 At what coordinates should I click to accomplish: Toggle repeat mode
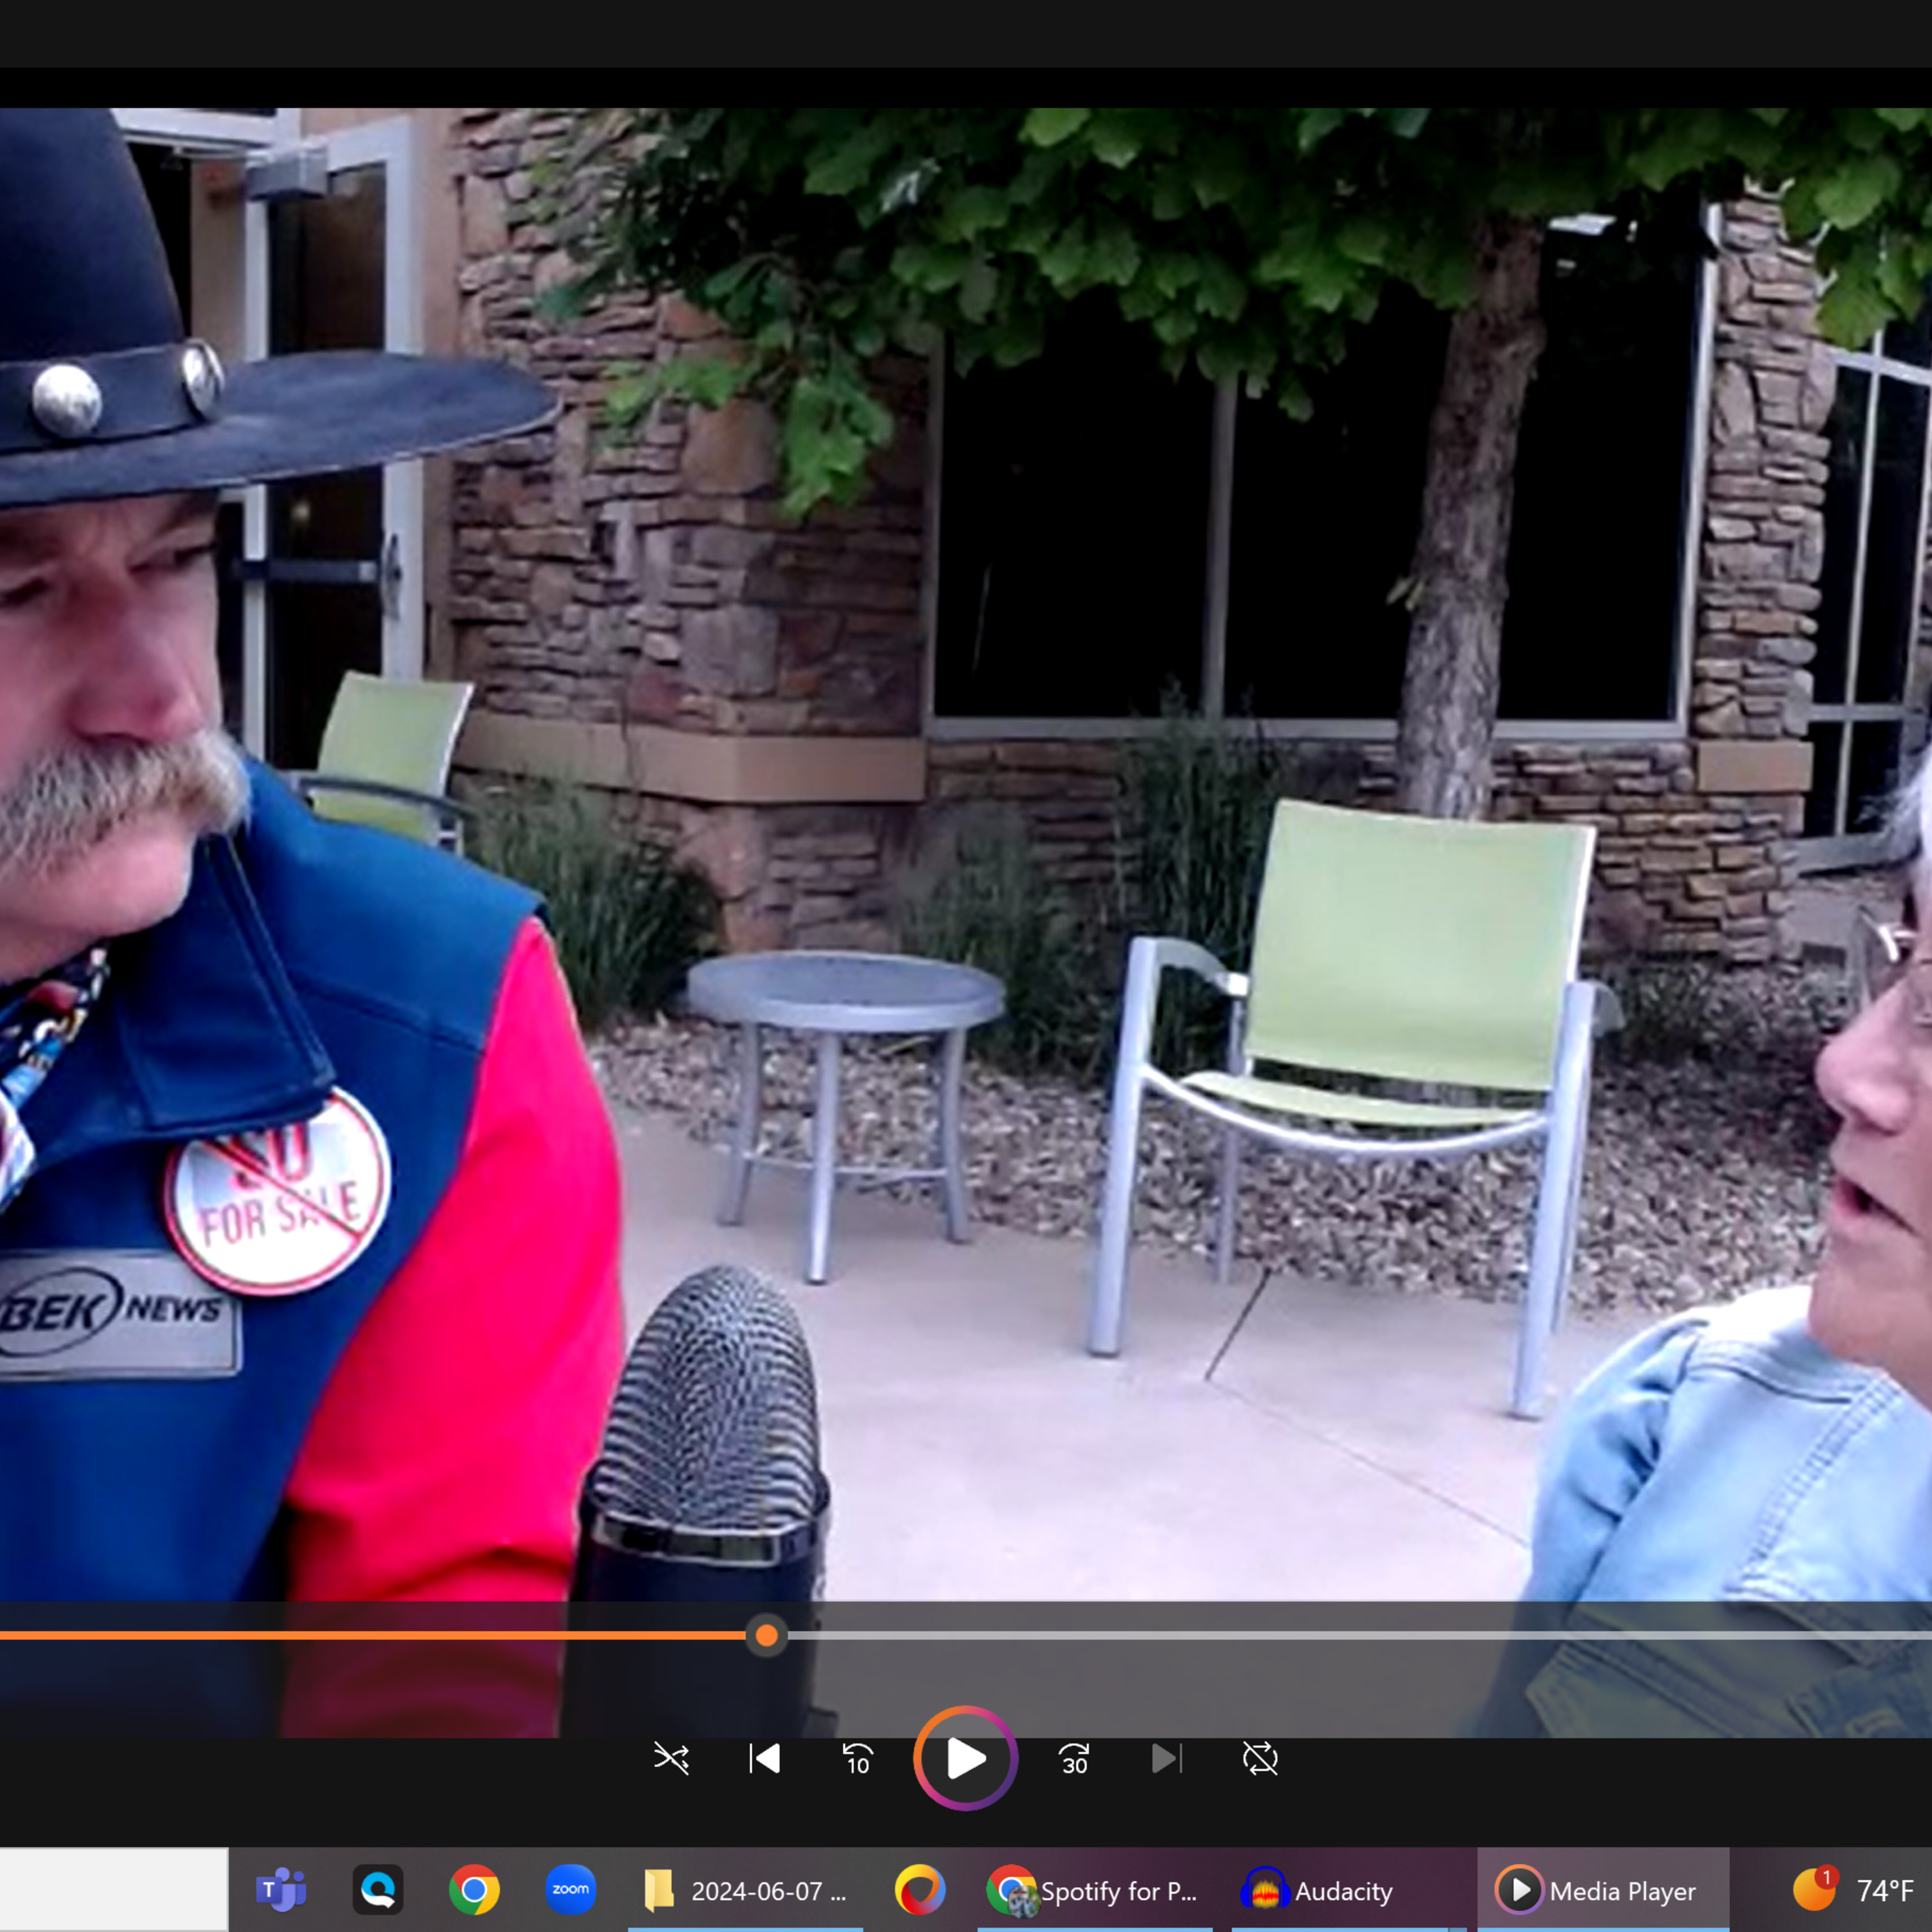click(x=1260, y=1758)
